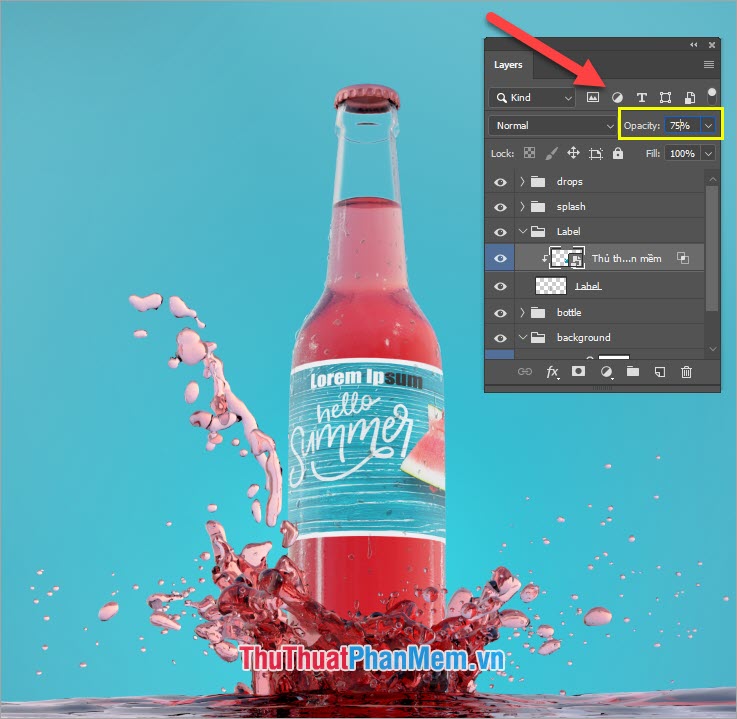This screenshot has width=737, height=719.
Task: Hide the splash group
Action: 500,207
